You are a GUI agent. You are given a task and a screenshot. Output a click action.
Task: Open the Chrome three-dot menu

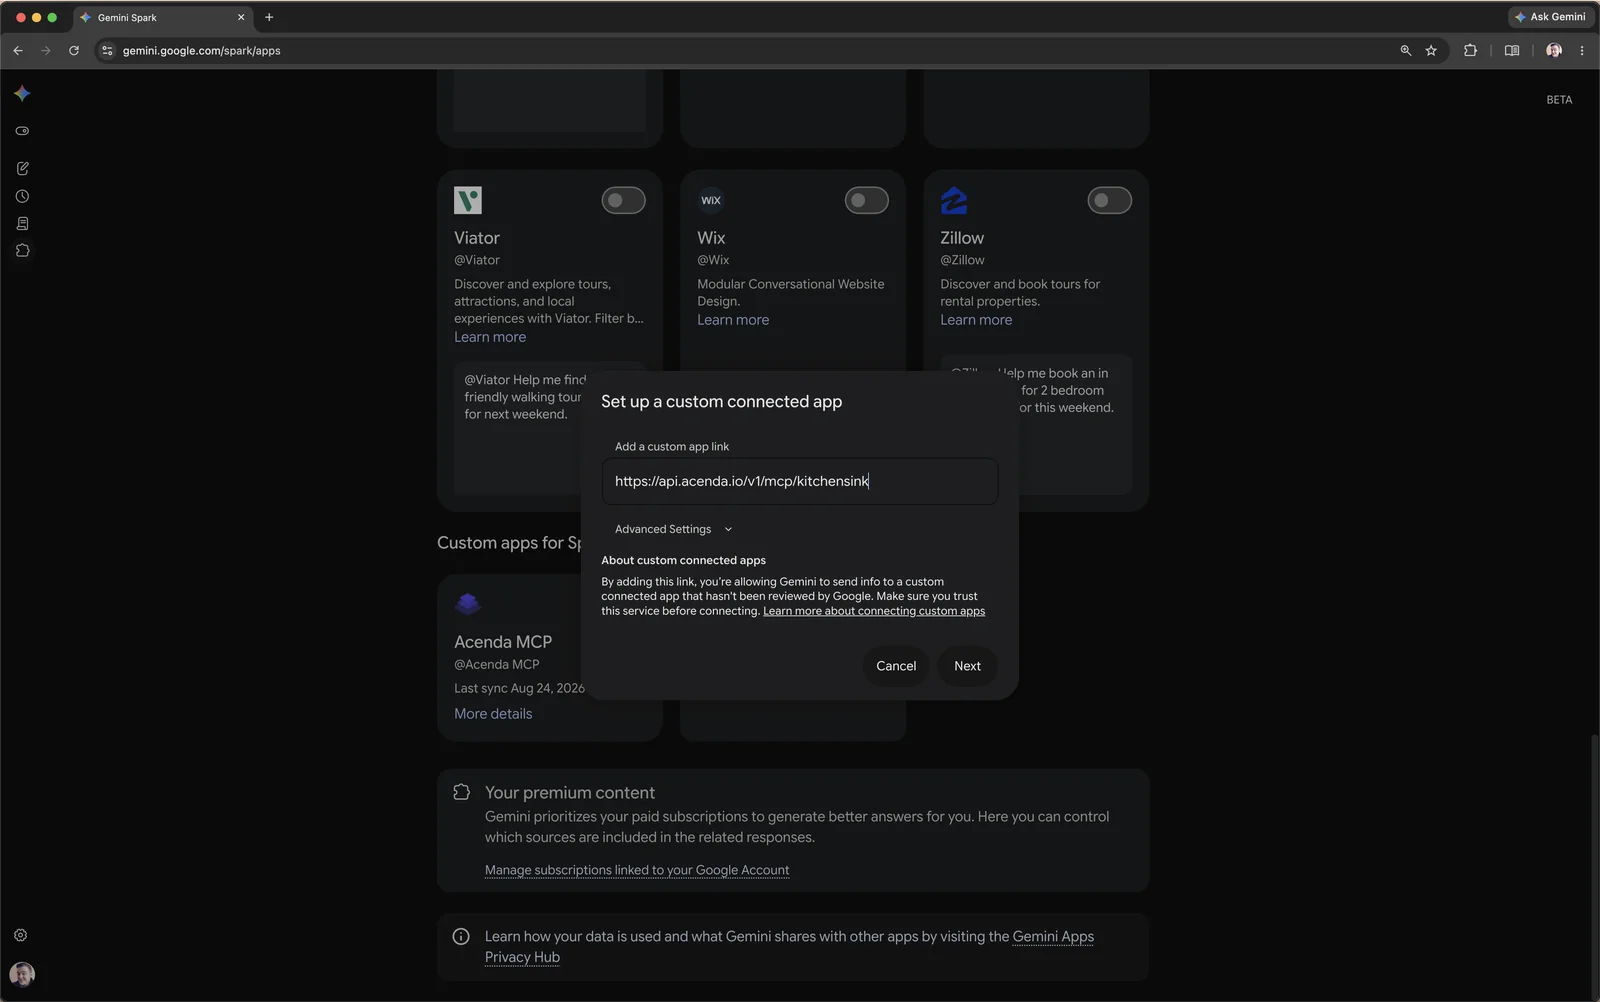point(1581,50)
